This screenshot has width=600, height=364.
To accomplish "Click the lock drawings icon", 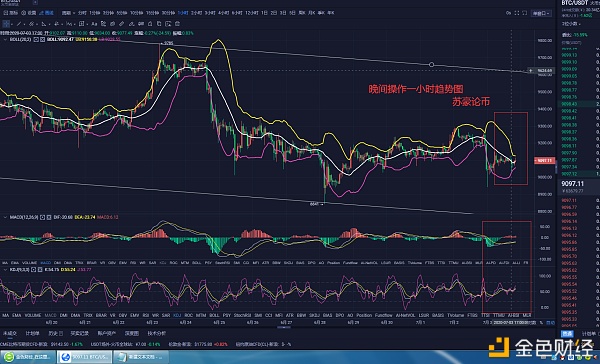I will tap(150, 24).
